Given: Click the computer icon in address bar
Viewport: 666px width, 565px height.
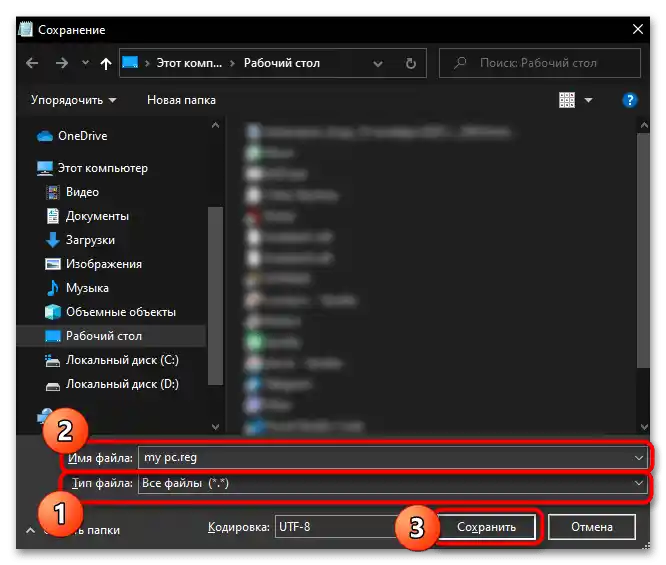Looking at the screenshot, I should click(x=130, y=63).
